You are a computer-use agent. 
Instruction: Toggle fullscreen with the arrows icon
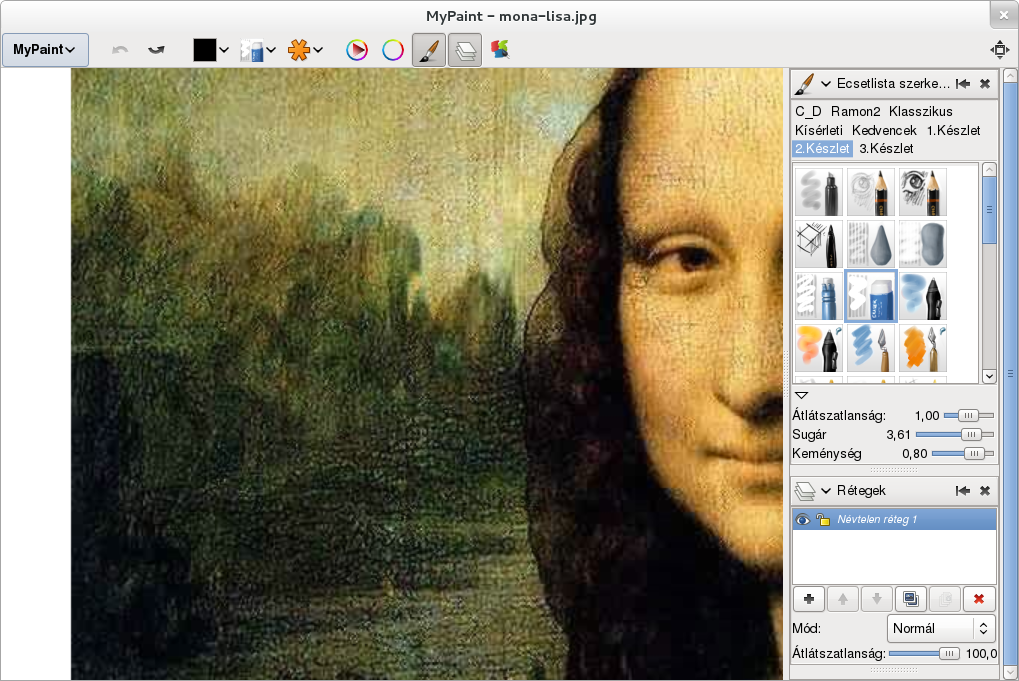click(x=1000, y=49)
